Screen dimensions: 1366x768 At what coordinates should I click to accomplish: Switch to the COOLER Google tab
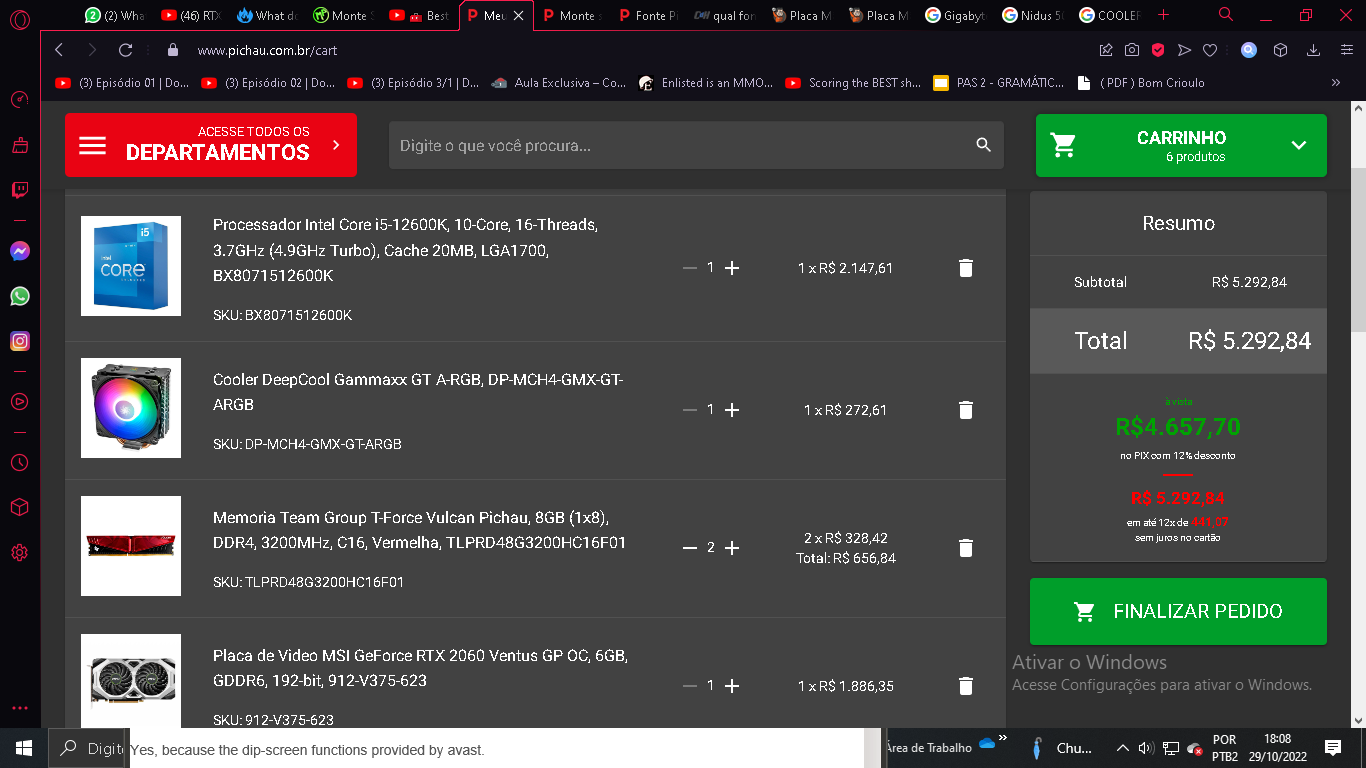tap(1111, 16)
